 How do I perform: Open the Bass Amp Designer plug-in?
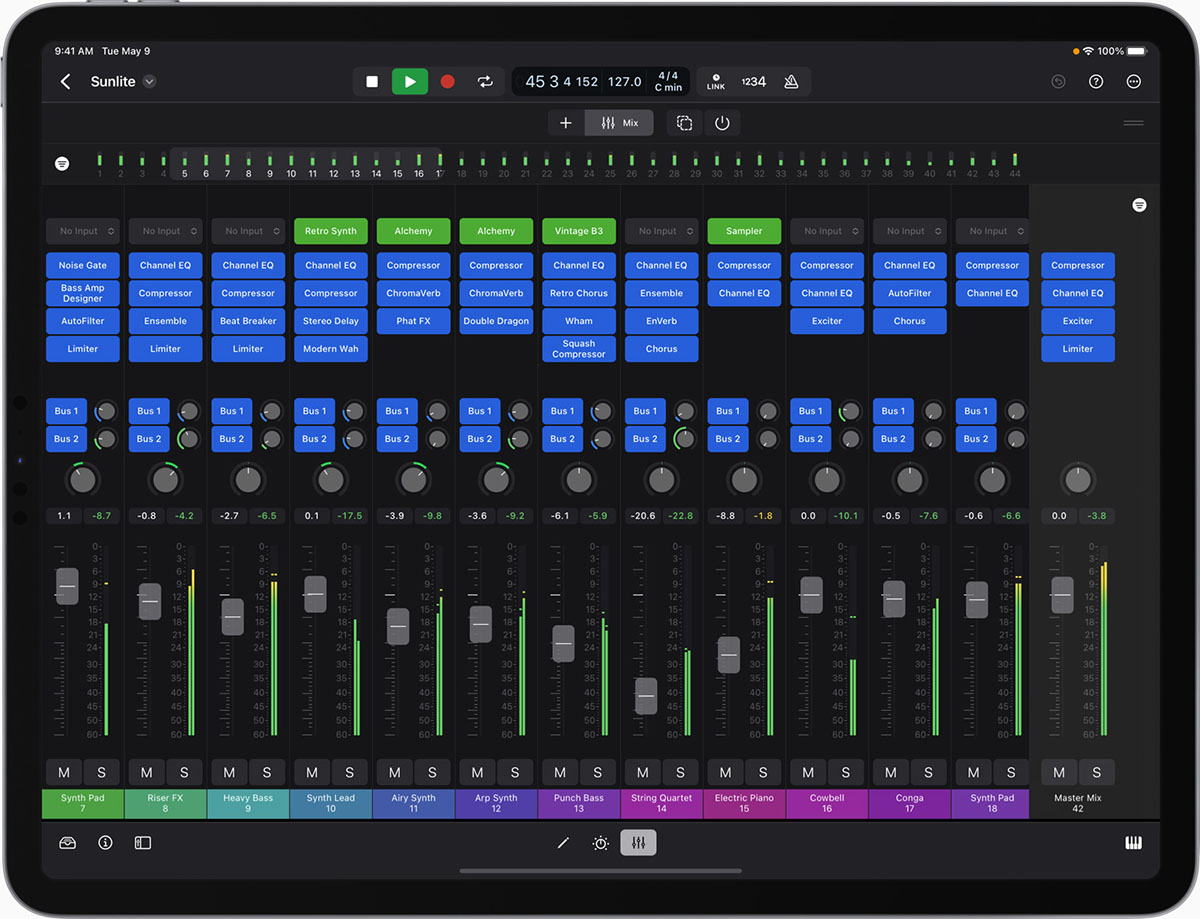click(x=83, y=293)
